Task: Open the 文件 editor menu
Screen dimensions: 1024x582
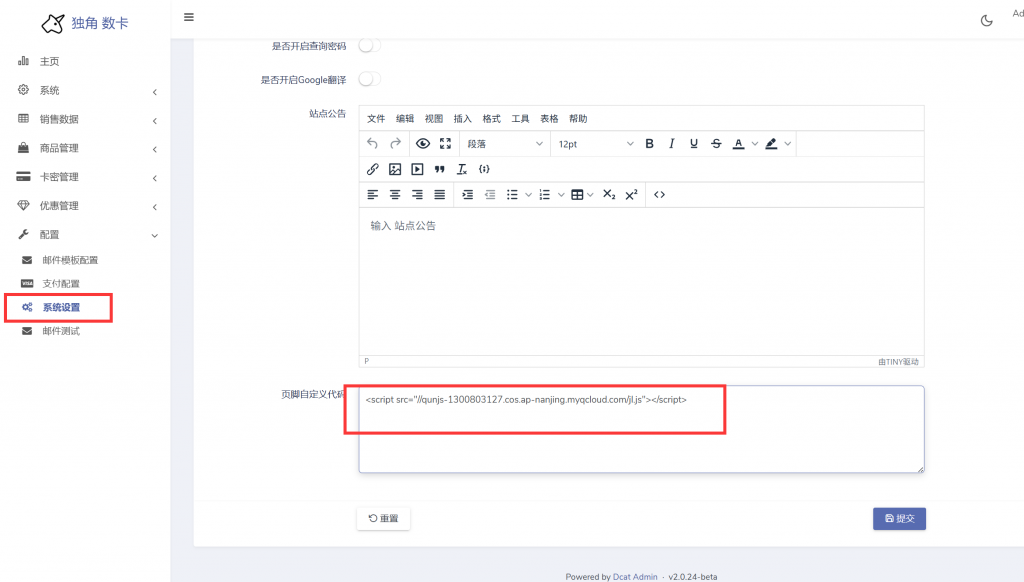Action: click(x=376, y=118)
